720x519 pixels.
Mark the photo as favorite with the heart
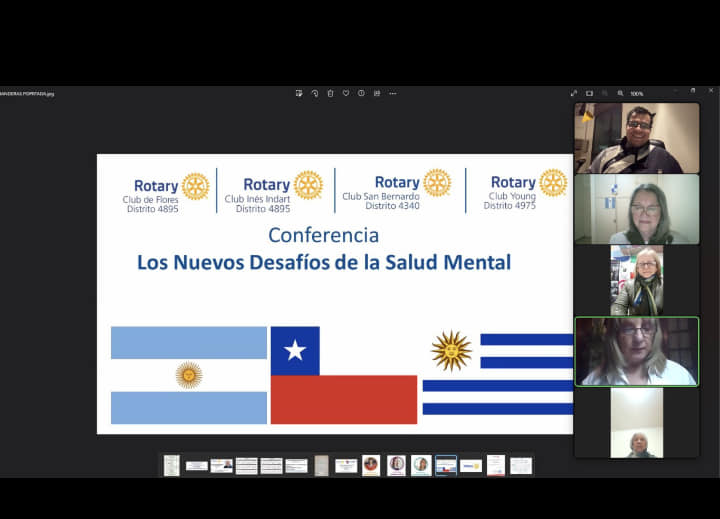(x=346, y=93)
